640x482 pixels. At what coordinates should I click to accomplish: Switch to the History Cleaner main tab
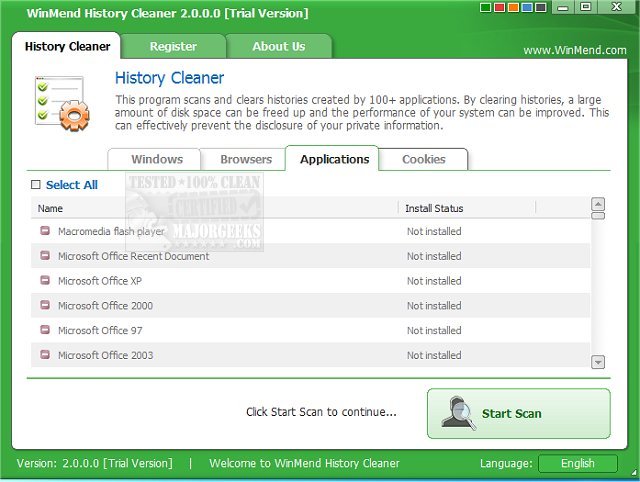tap(67, 47)
